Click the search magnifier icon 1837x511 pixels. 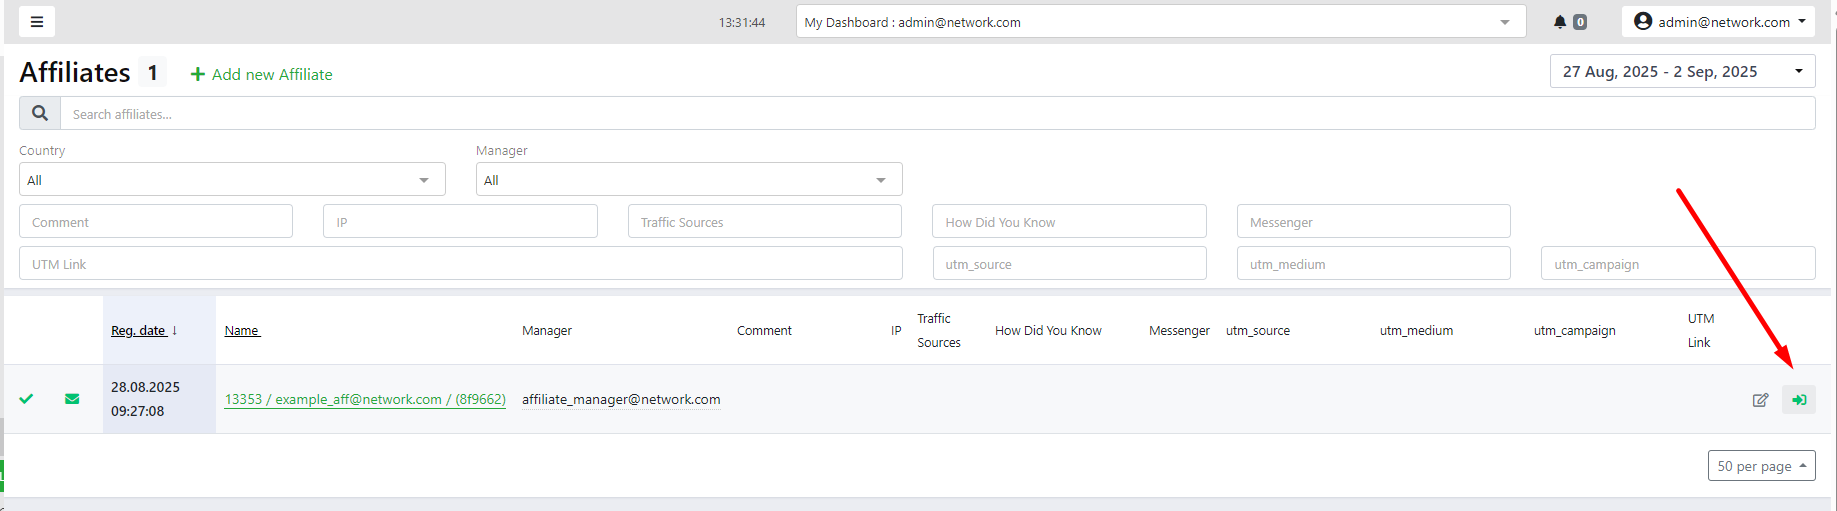40,114
